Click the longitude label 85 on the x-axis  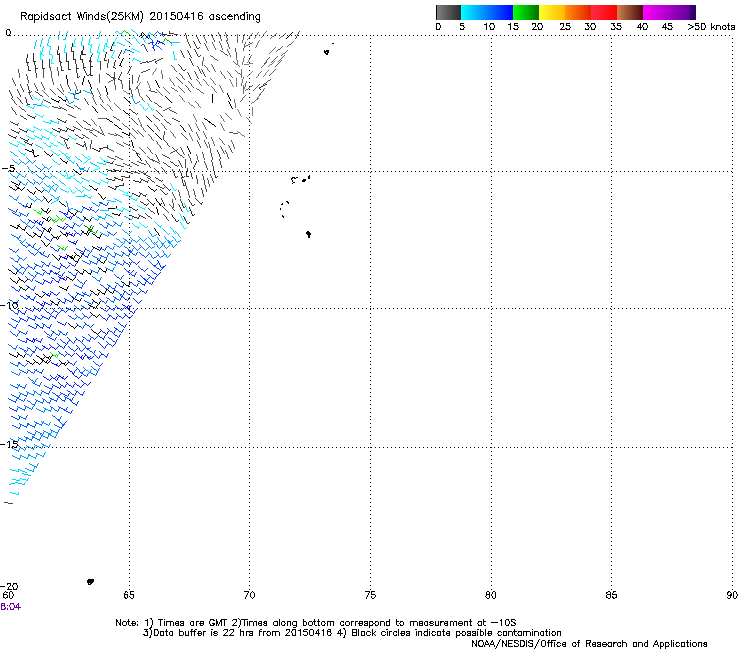click(x=611, y=595)
